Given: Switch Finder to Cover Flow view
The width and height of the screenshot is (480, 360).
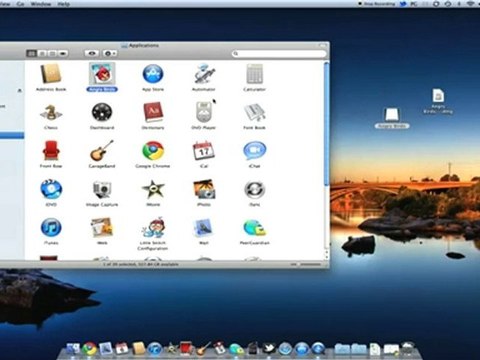Looking at the screenshot, I should (63, 53).
